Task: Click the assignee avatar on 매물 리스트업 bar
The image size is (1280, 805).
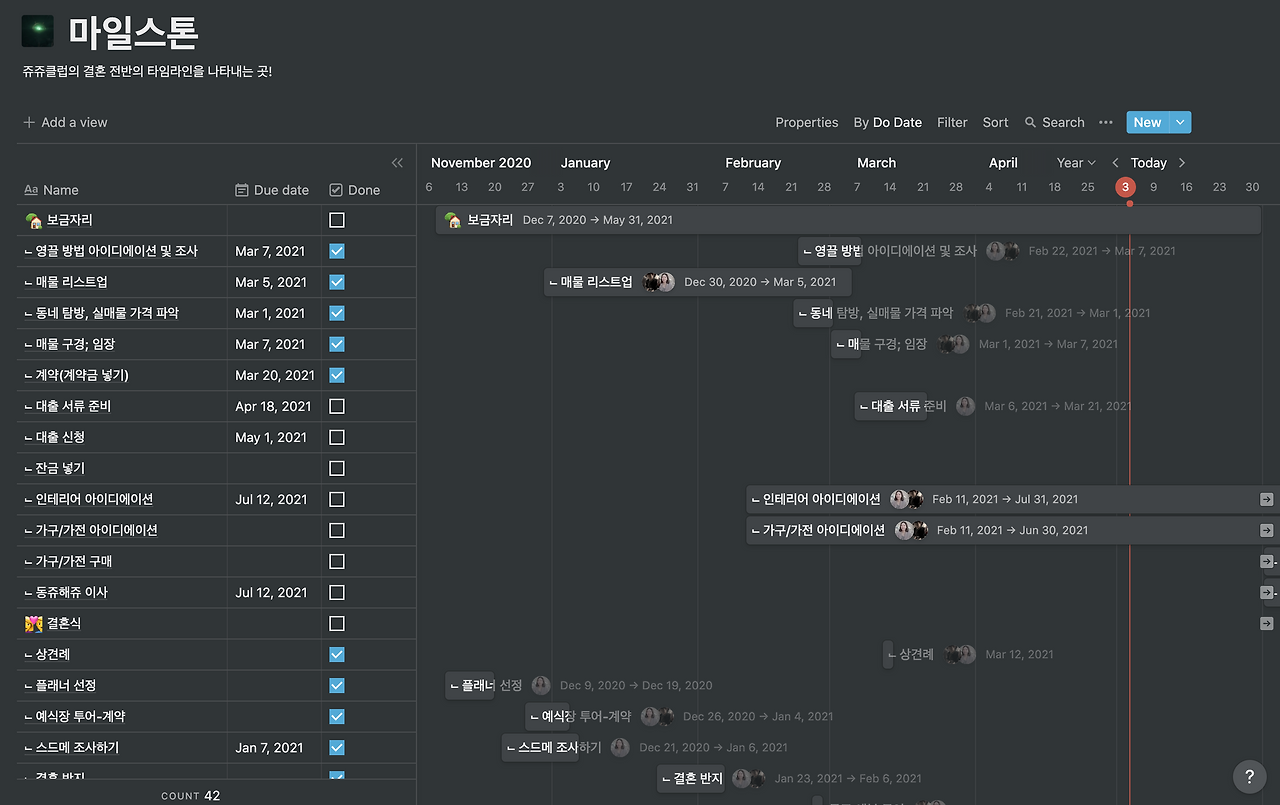Action: coord(659,282)
